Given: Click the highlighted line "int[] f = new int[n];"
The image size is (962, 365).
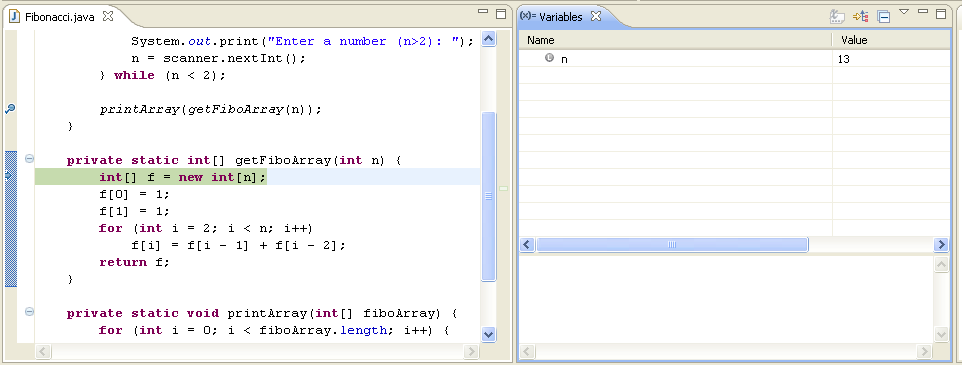Looking at the screenshot, I should pos(182,177).
